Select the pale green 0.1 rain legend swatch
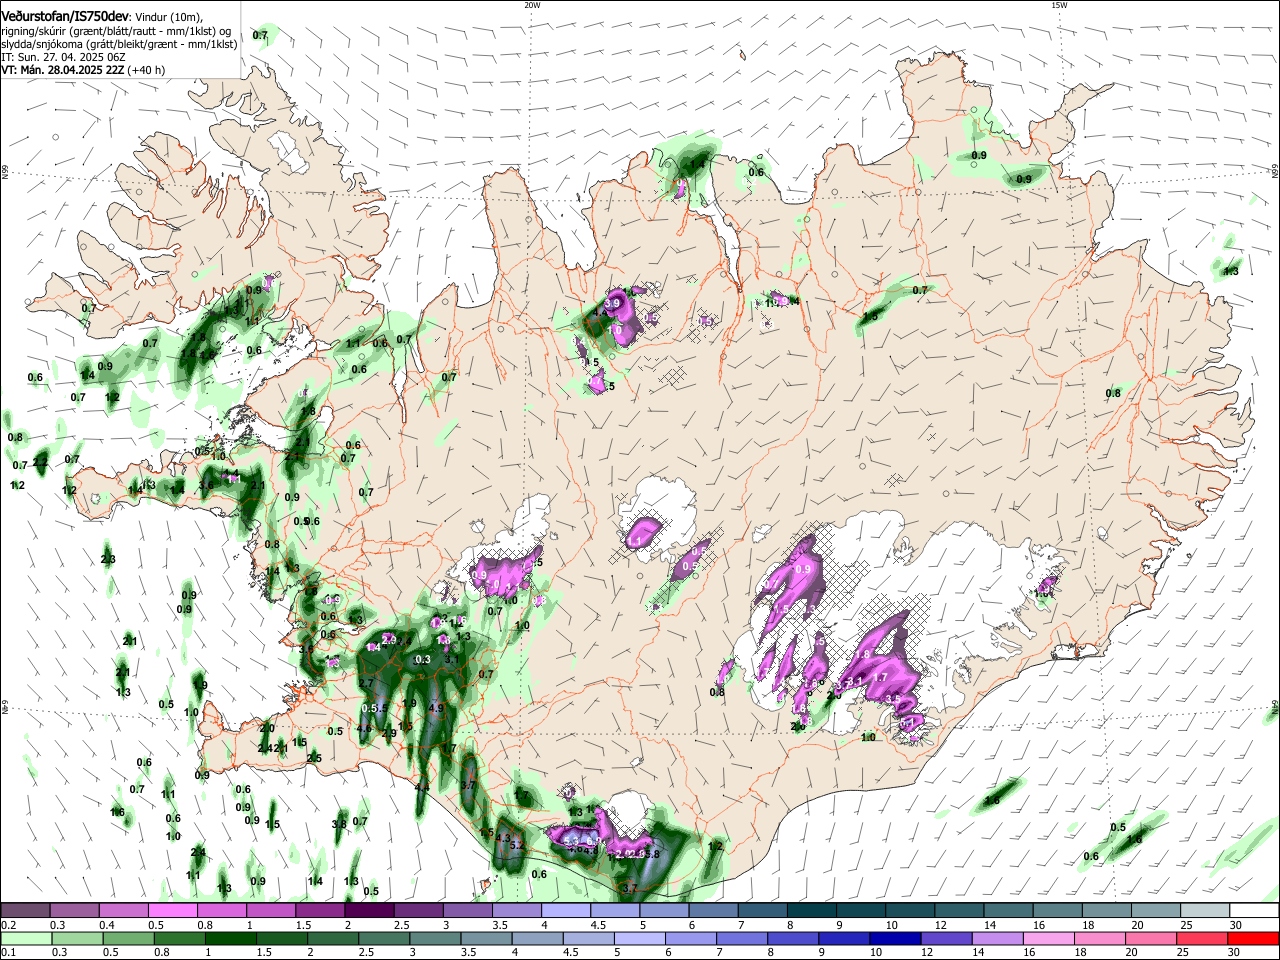Image resolution: width=1280 pixels, height=960 pixels. click(x=27, y=938)
